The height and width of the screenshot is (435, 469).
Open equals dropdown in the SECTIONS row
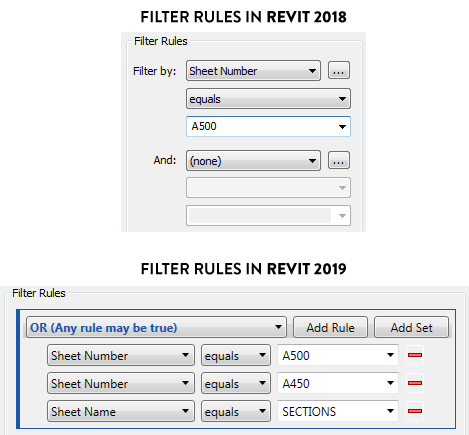click(x=236, y=411)
